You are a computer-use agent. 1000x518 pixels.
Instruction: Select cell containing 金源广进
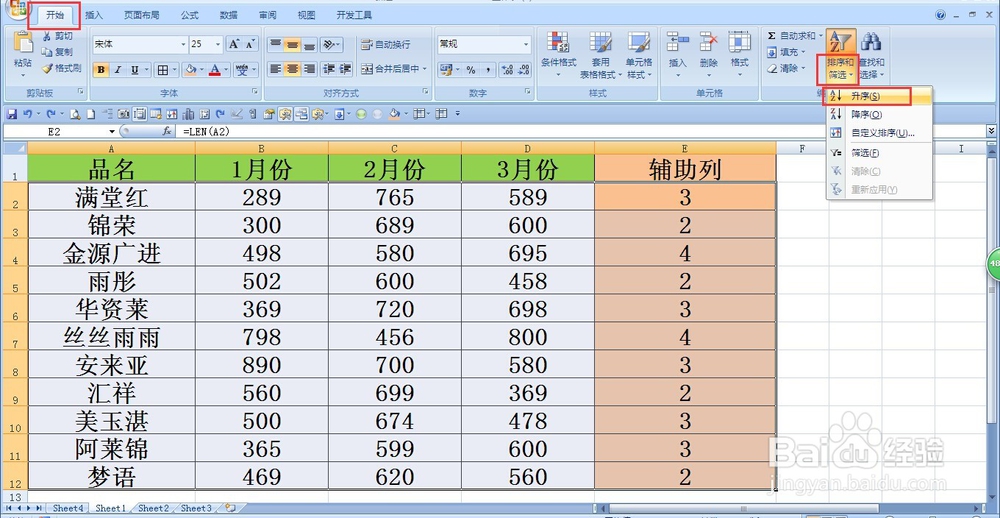[112, 253]
